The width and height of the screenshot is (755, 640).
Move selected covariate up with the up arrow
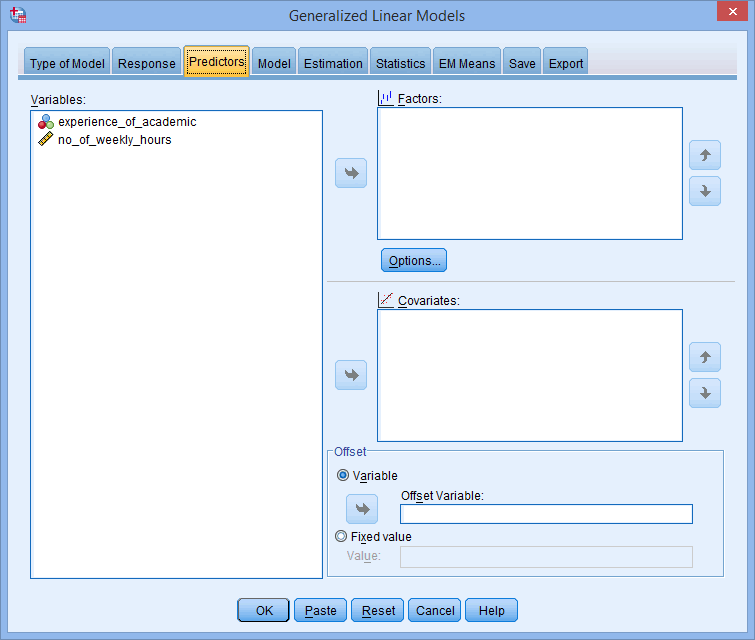pyautogui.click(x=704, y=357)
